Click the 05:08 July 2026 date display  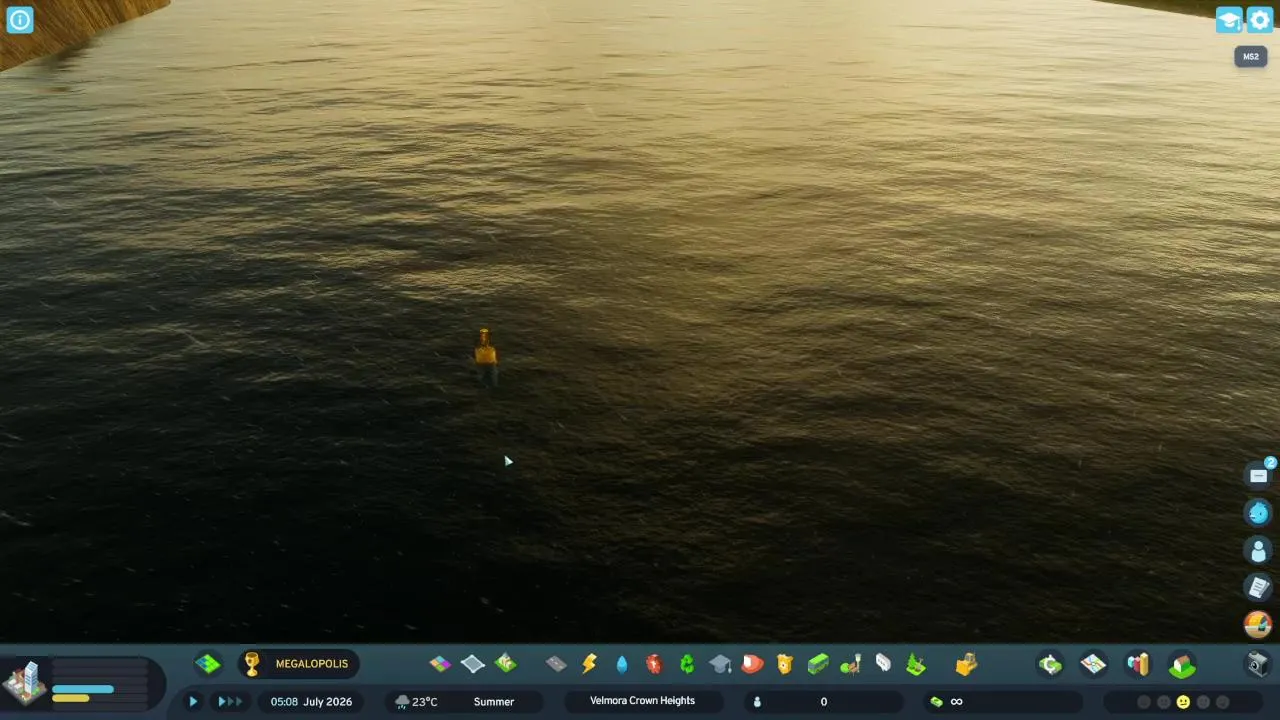311,702
